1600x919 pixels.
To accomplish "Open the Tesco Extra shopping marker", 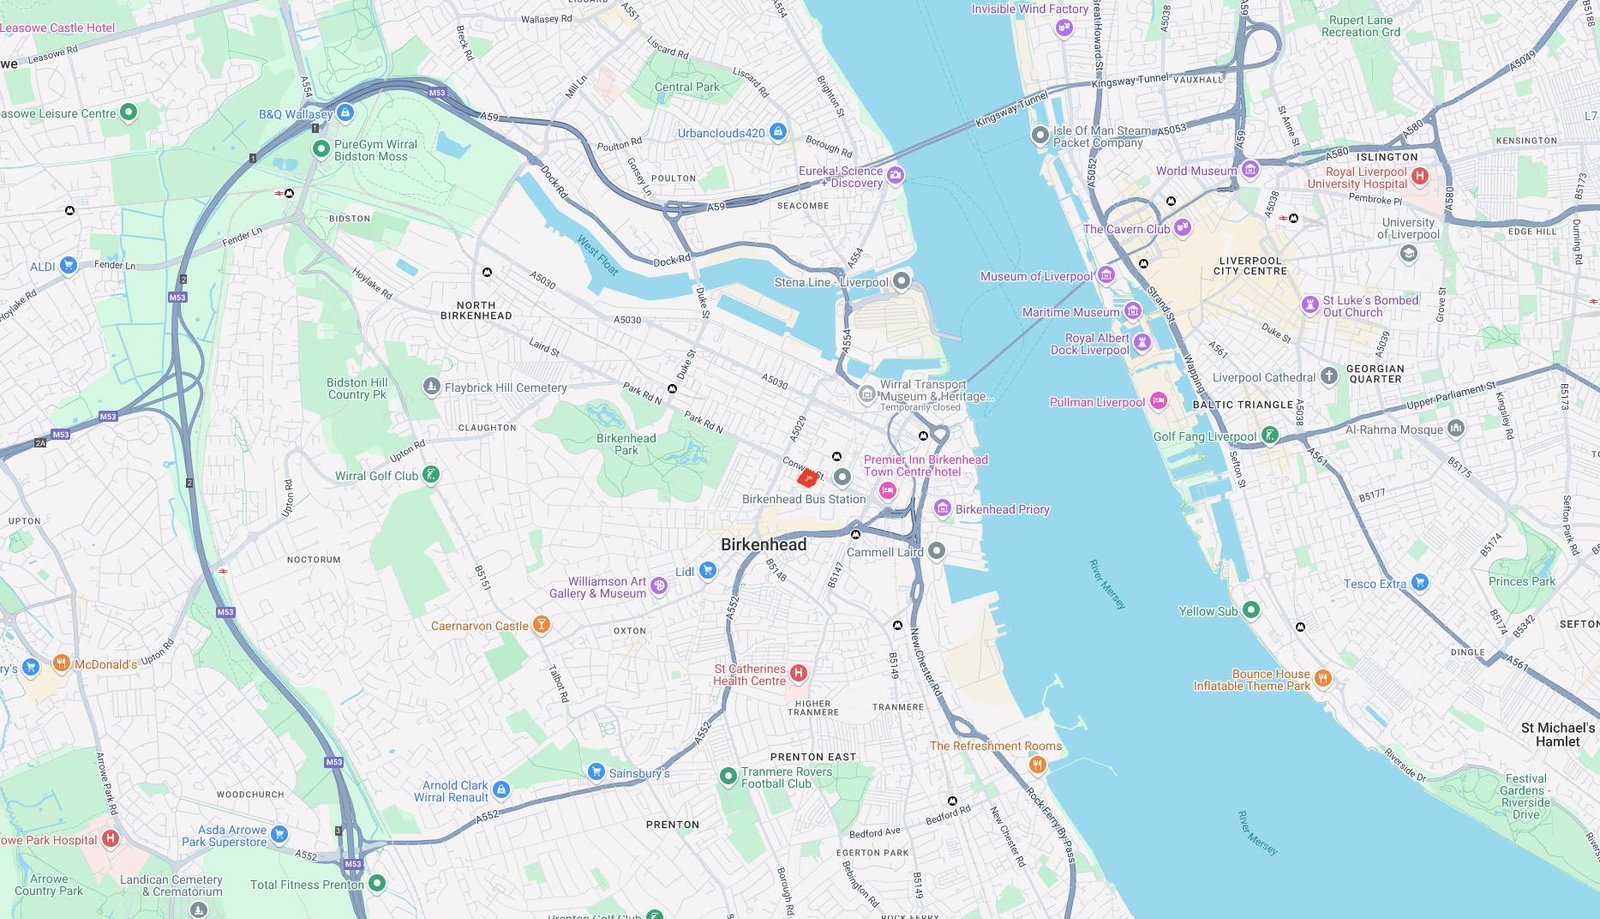I will (x=1419, y=582).
